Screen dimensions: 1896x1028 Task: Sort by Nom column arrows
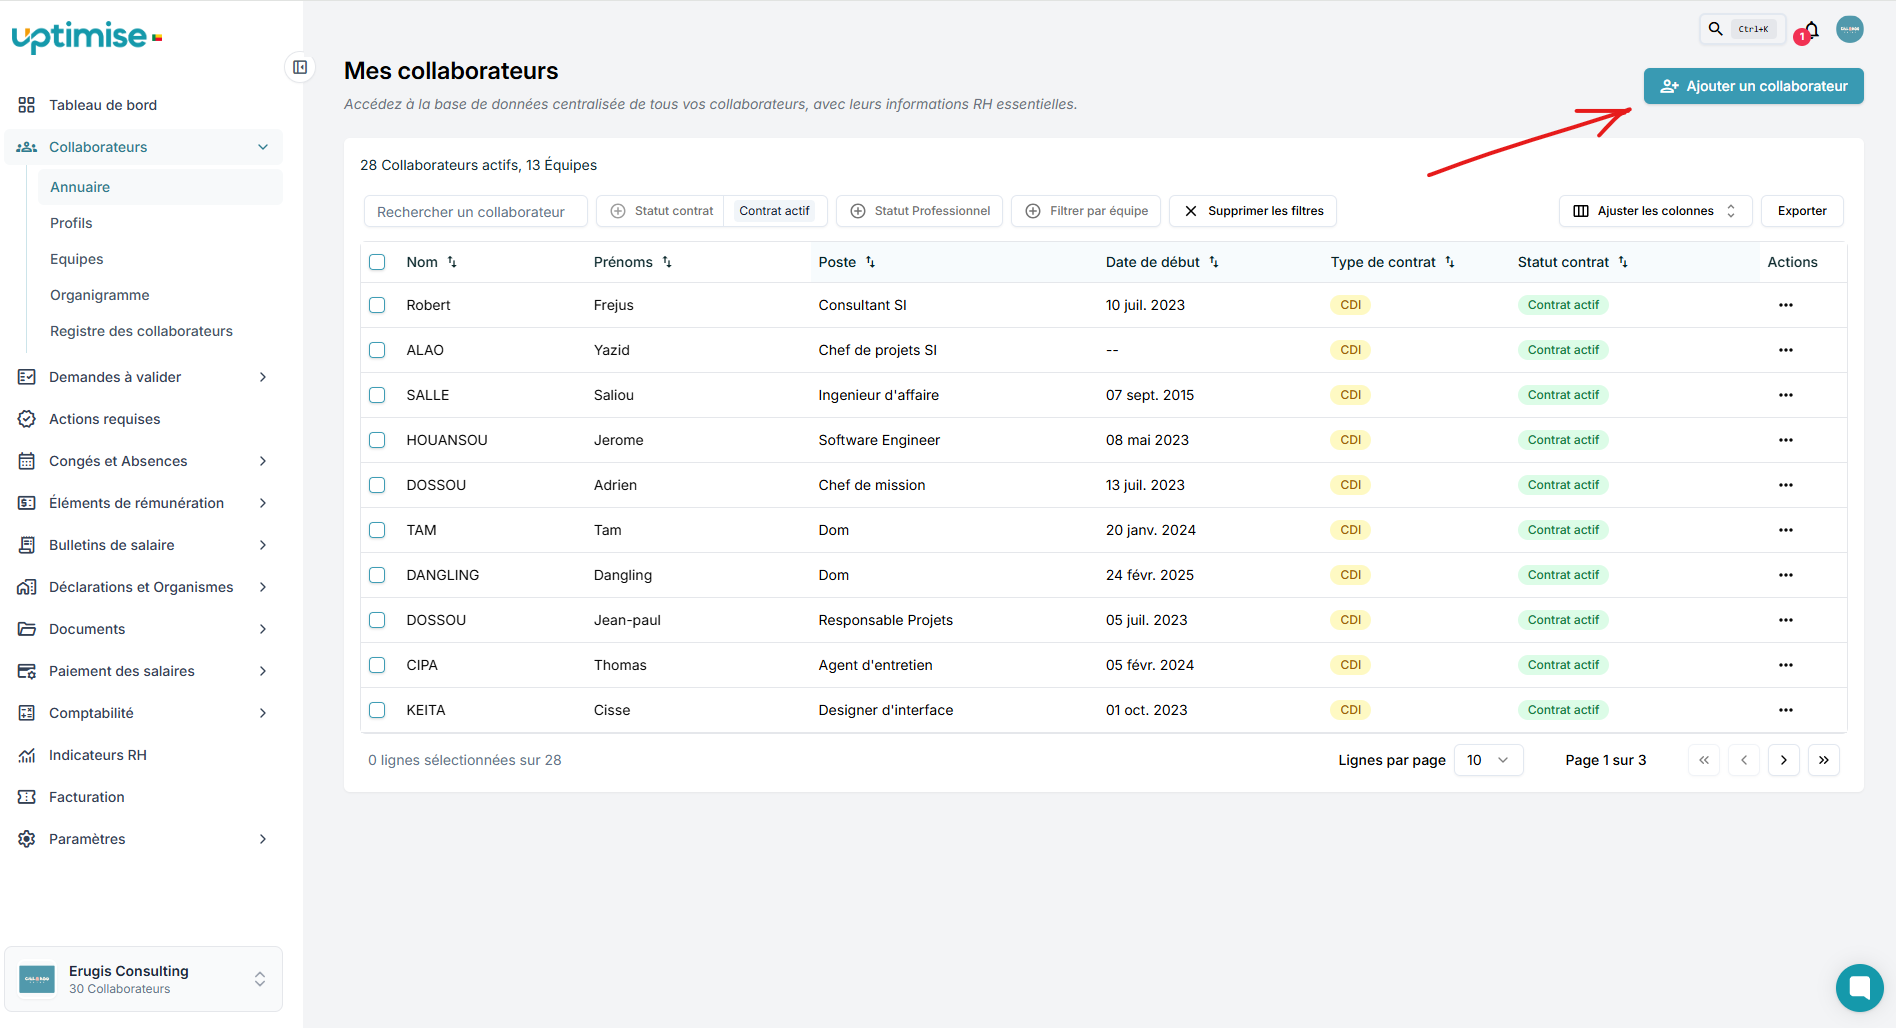click(x=452, y=262)
